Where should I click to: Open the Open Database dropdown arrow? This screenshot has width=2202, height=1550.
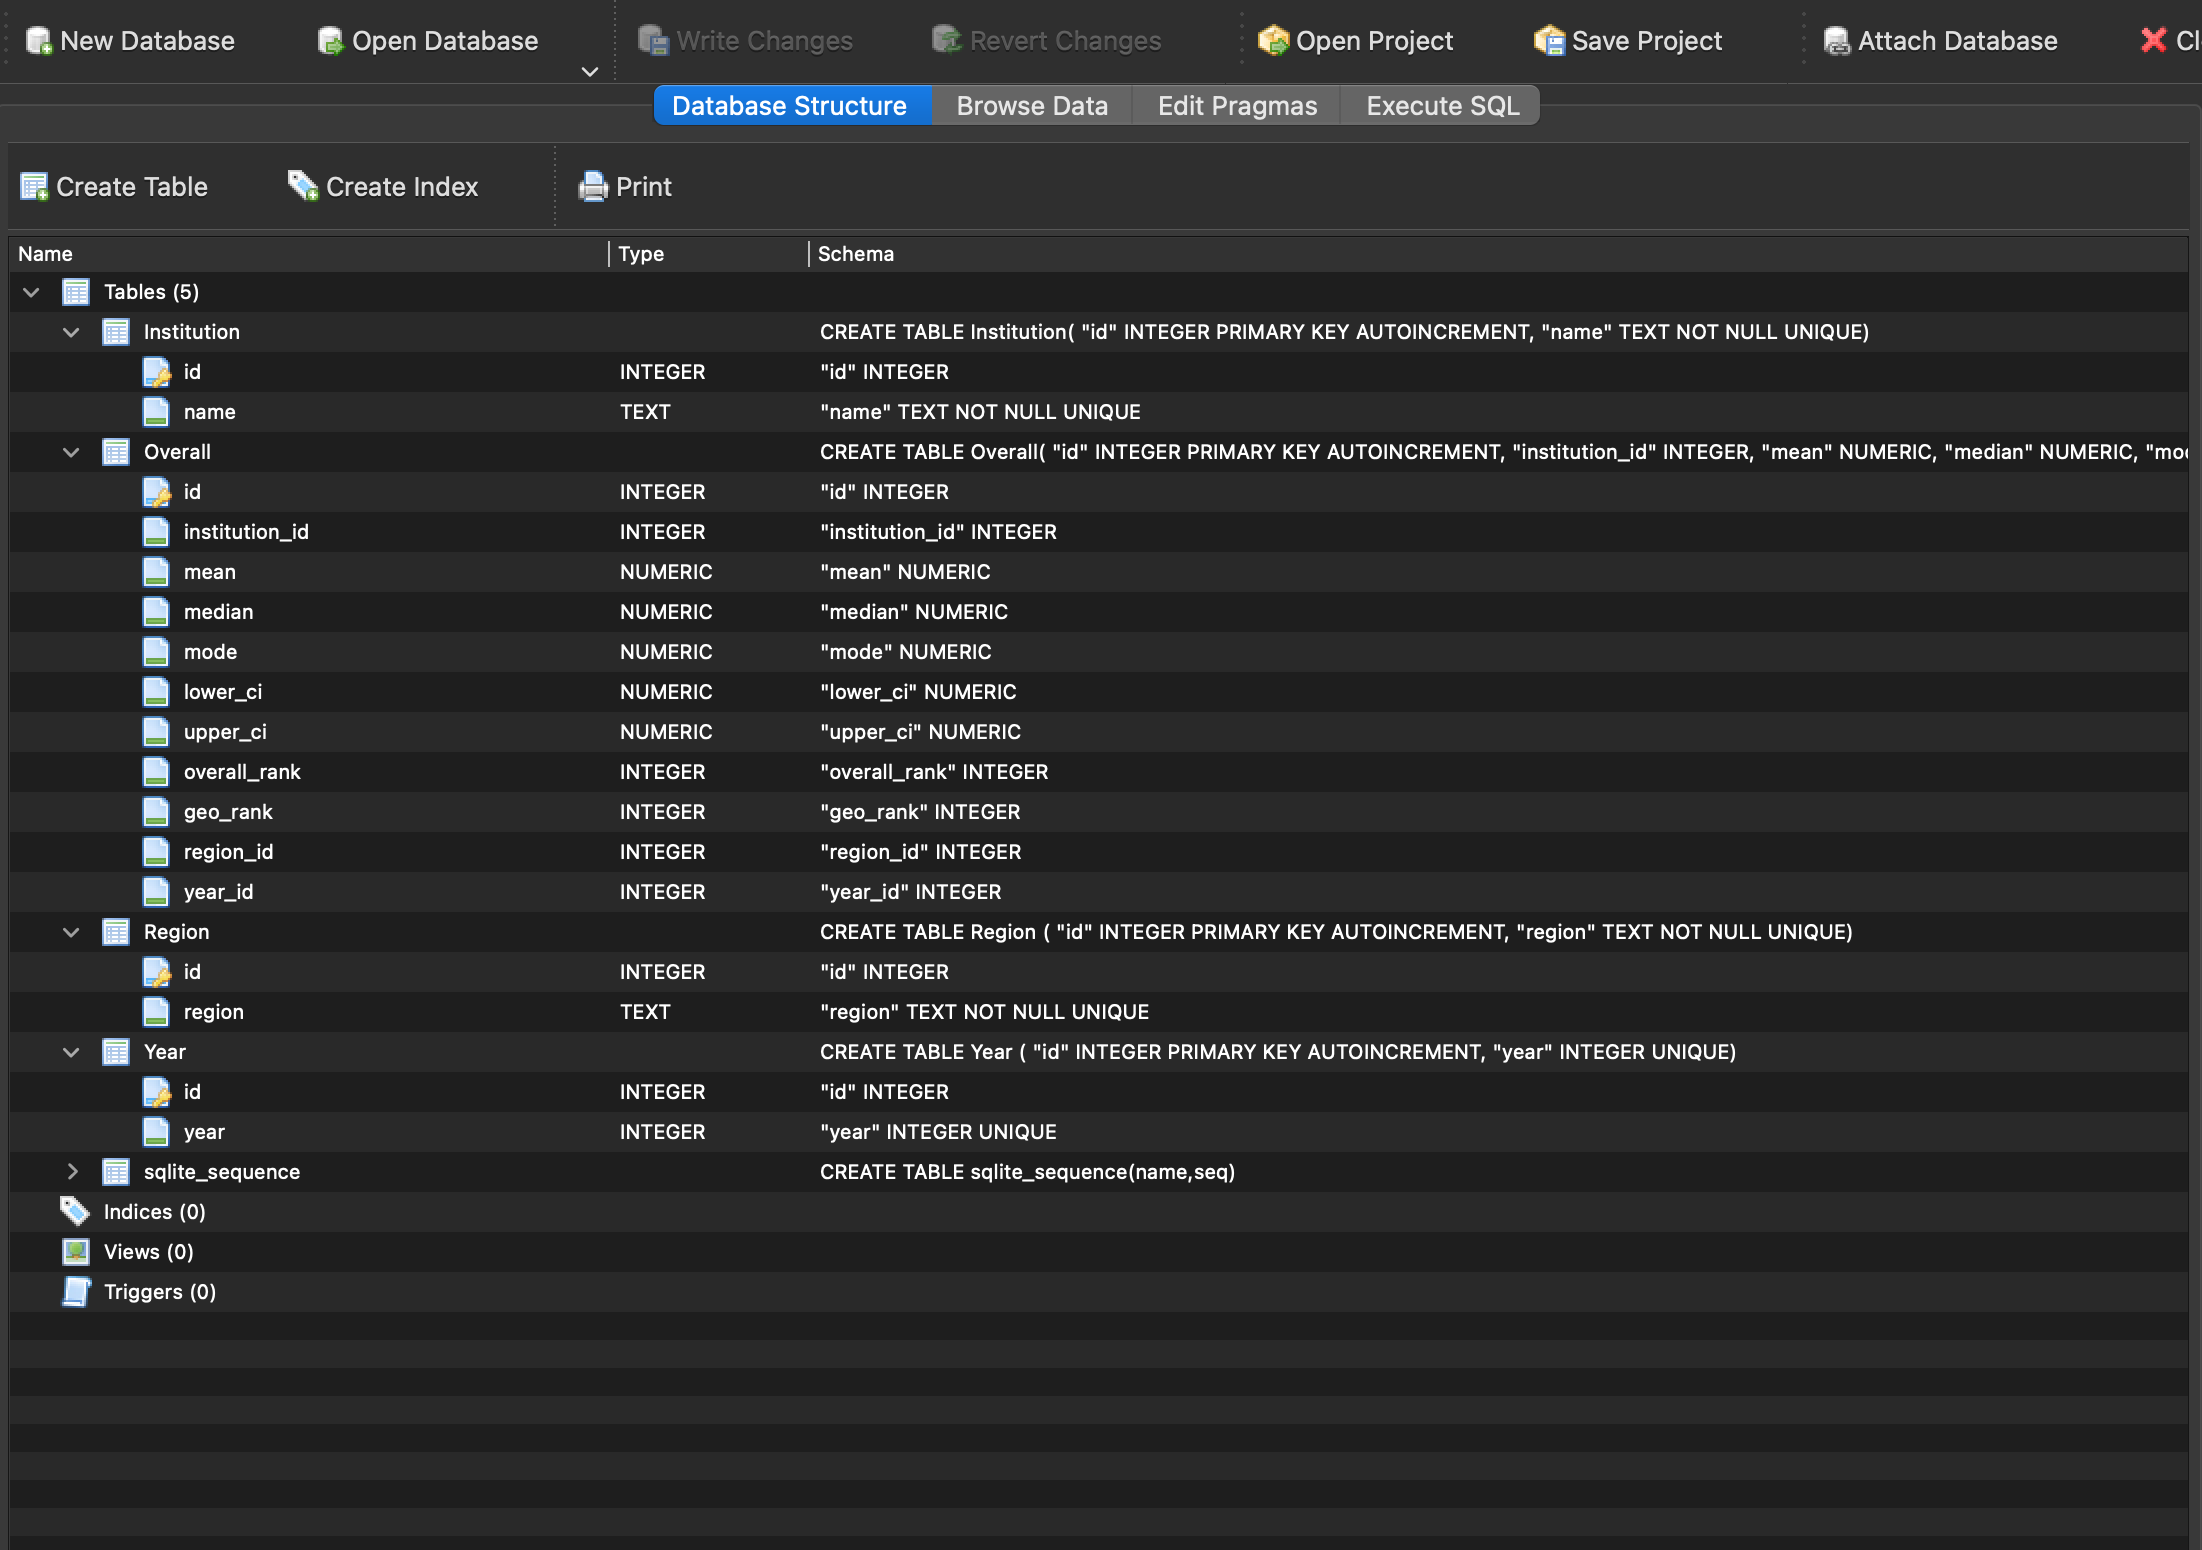click(x=590, y=72)
